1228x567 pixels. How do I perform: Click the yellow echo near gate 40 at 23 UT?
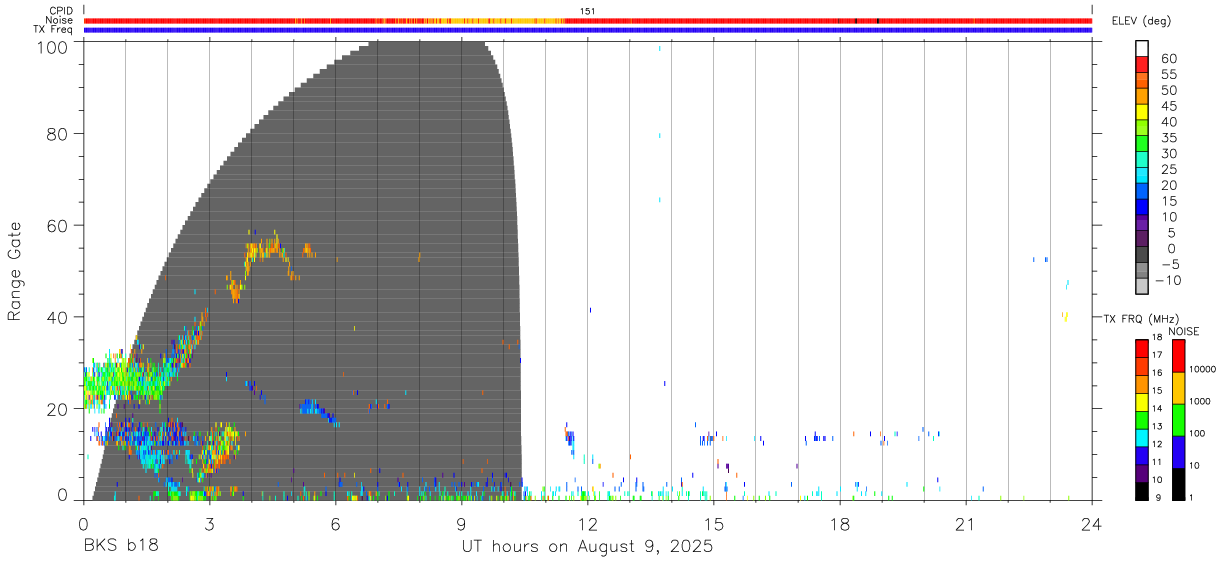point(1065,316)
